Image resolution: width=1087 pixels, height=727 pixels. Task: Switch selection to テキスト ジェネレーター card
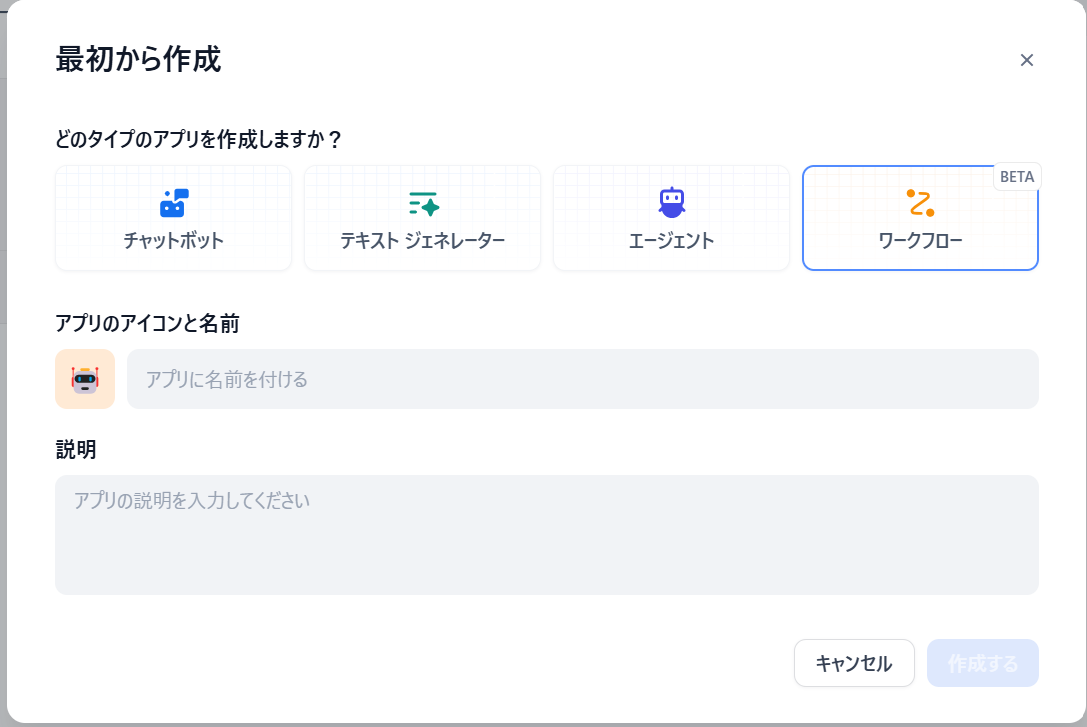422,218
